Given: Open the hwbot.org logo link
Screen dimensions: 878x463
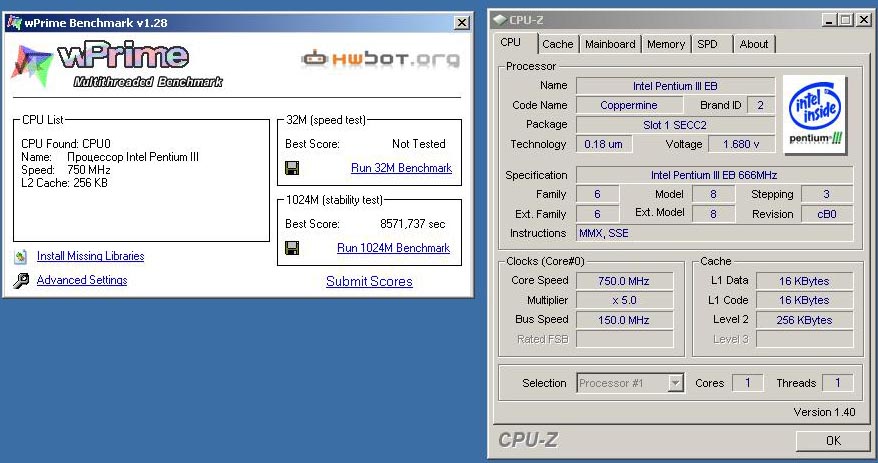Looking at the screenshot, I should click(380, 59).
